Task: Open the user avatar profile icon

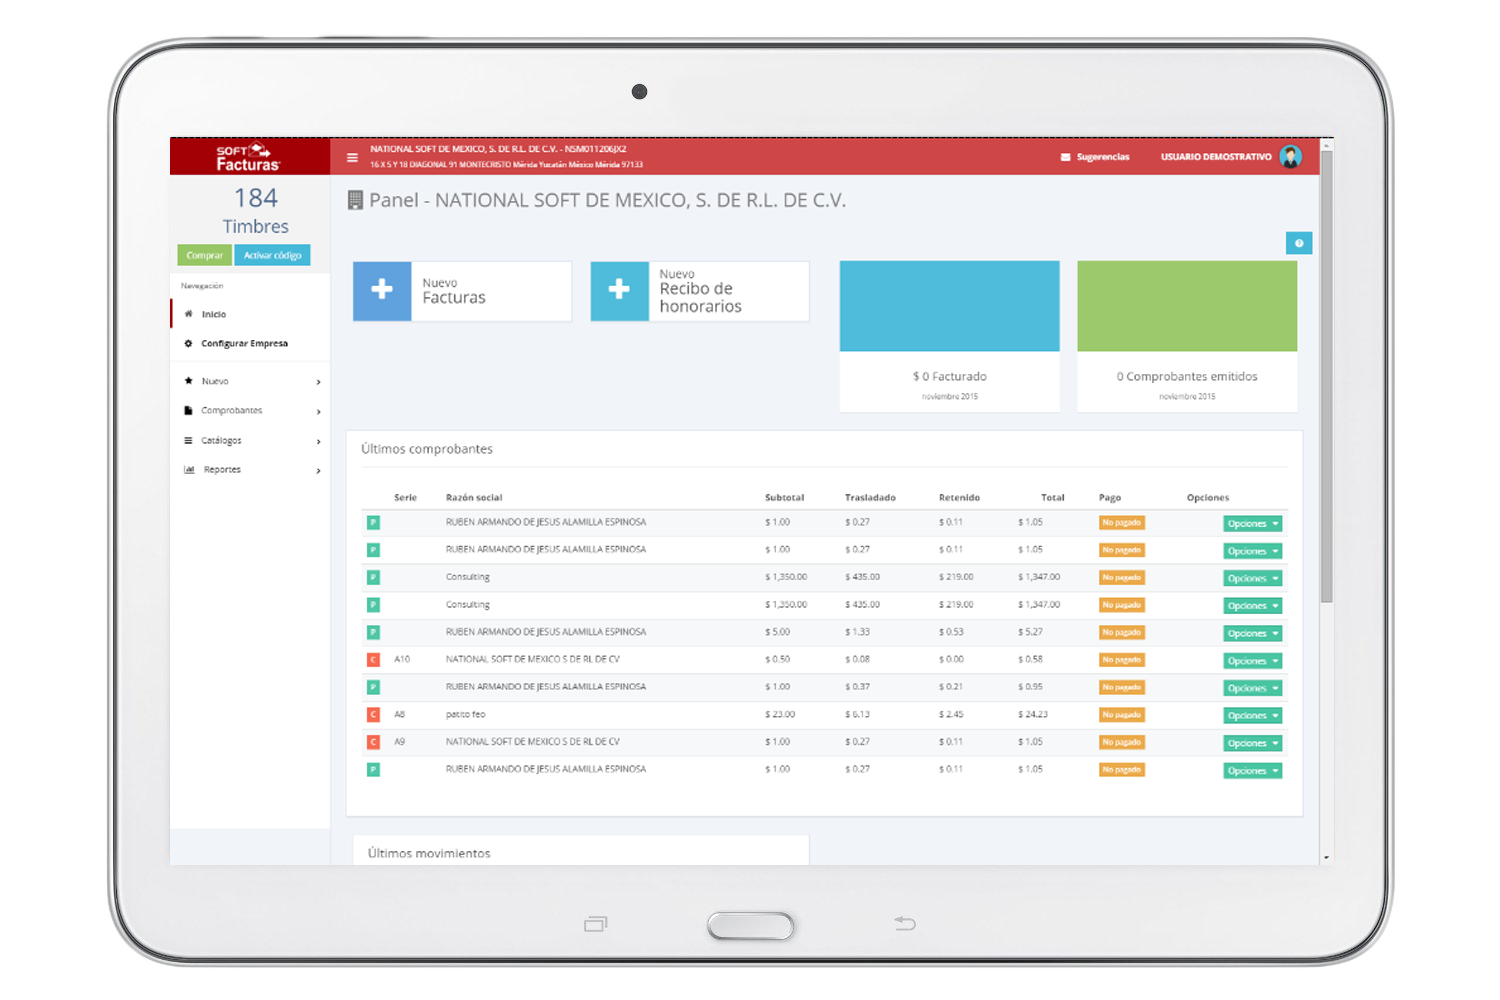Action: pos(1290,157)
